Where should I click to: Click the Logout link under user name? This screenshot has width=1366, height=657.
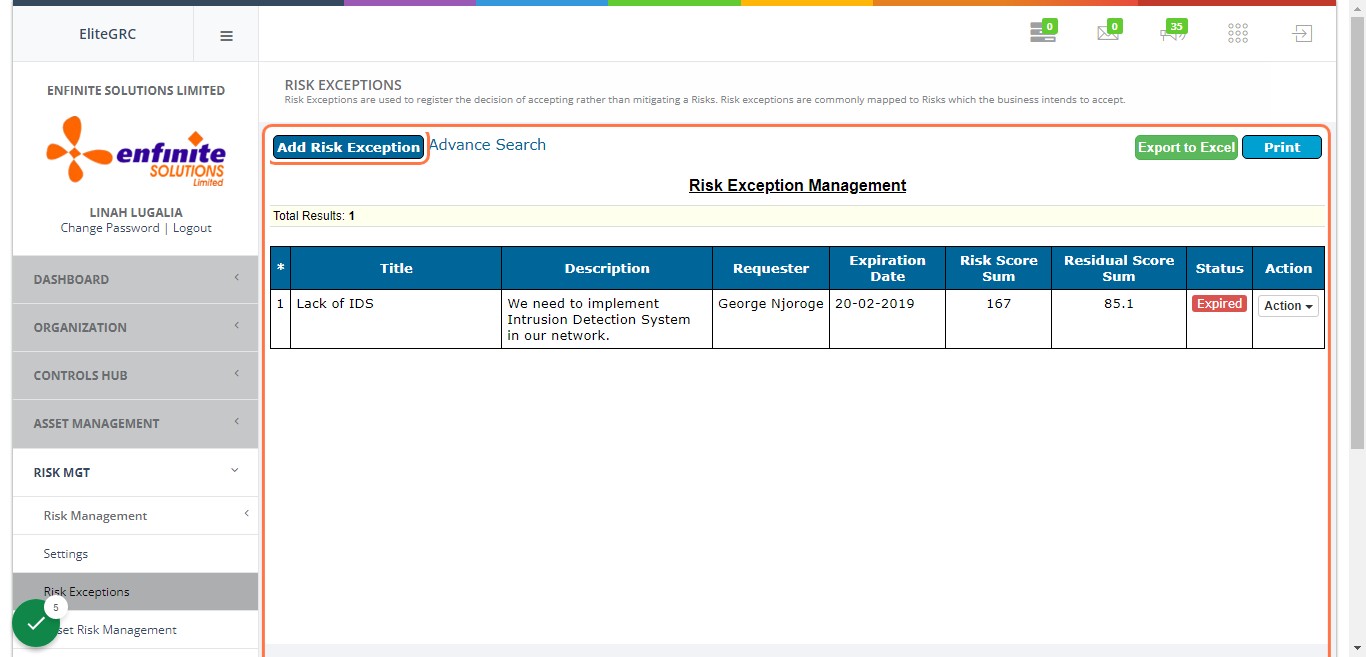tap(192, 228)
